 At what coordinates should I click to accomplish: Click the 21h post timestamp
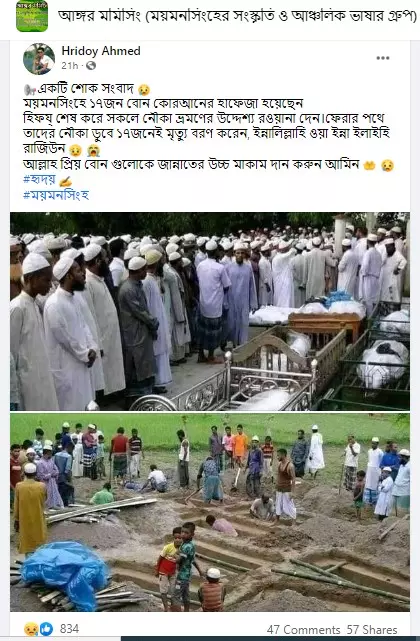tap(70, 65)
